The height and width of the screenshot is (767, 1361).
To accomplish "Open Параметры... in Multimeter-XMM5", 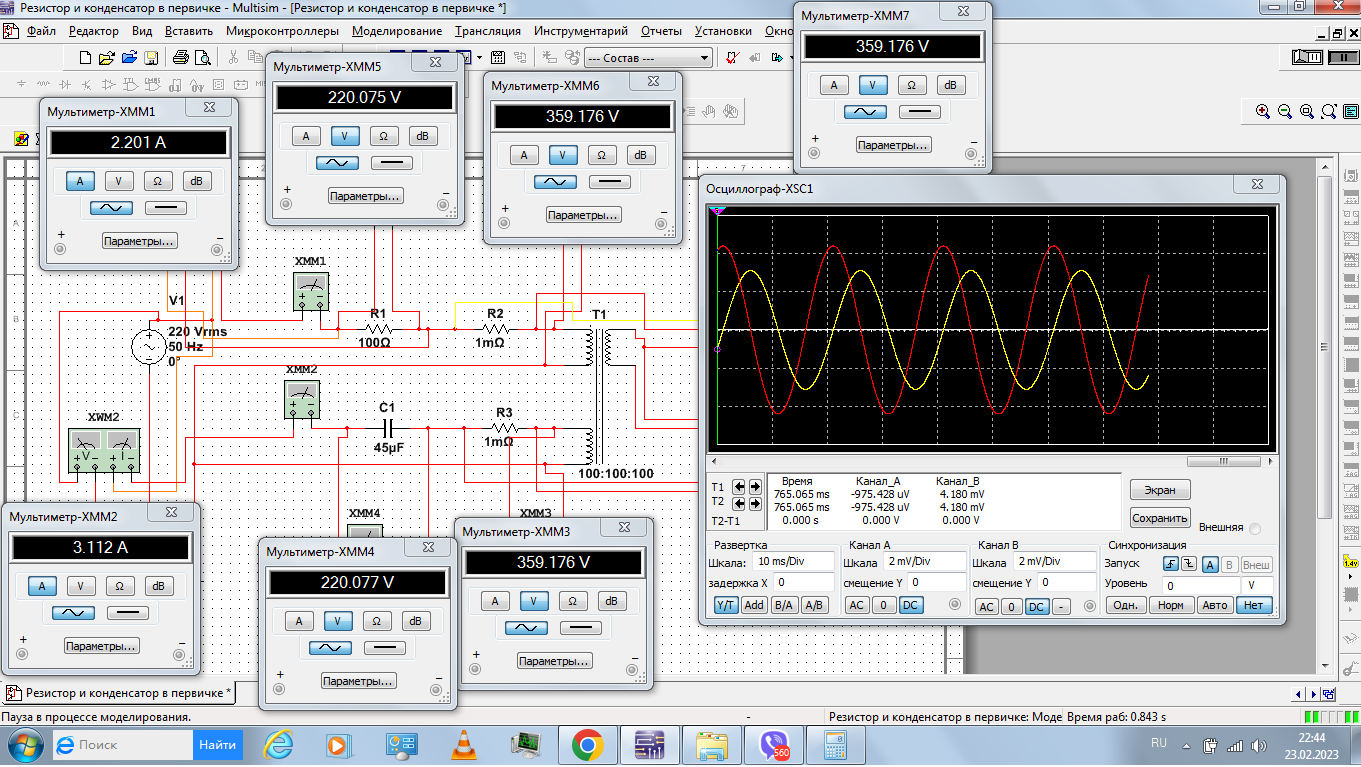I will (x=365, y=196).
